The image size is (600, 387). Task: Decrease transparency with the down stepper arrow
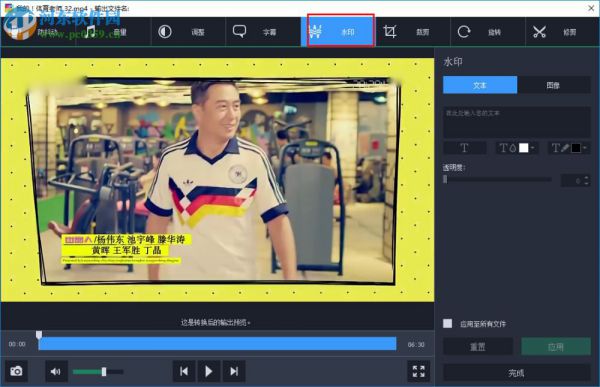pos(587,183)
